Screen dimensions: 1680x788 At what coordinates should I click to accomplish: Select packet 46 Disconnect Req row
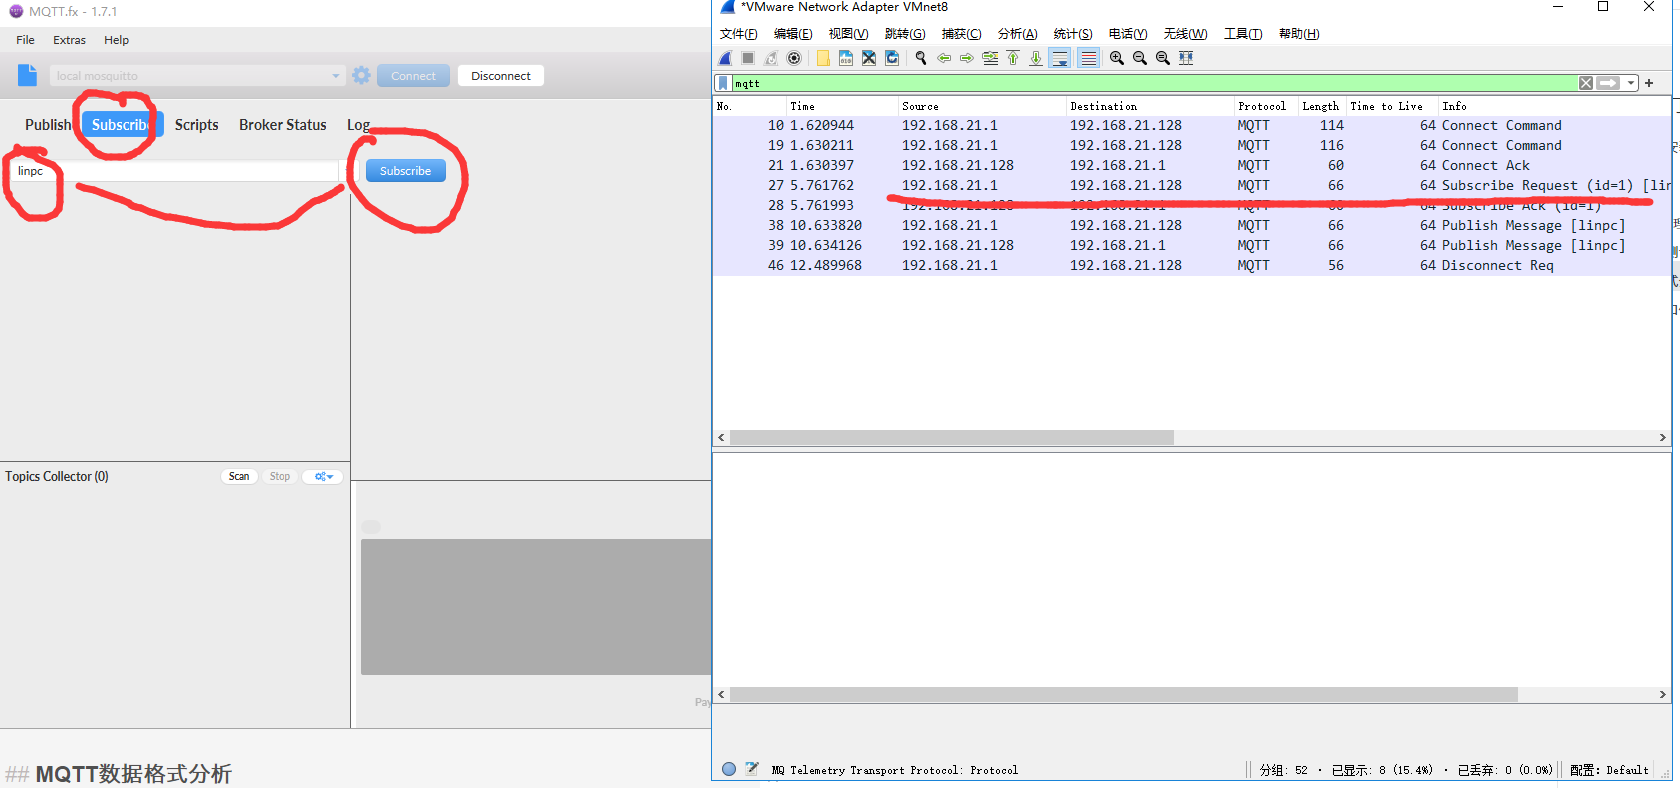pyautogui.click(x=1191, y=266)
